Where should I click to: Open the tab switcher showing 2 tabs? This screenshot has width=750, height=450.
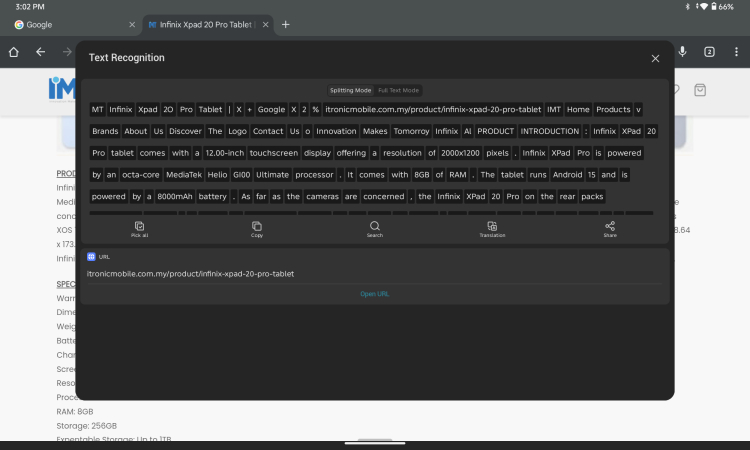point(709,52)
